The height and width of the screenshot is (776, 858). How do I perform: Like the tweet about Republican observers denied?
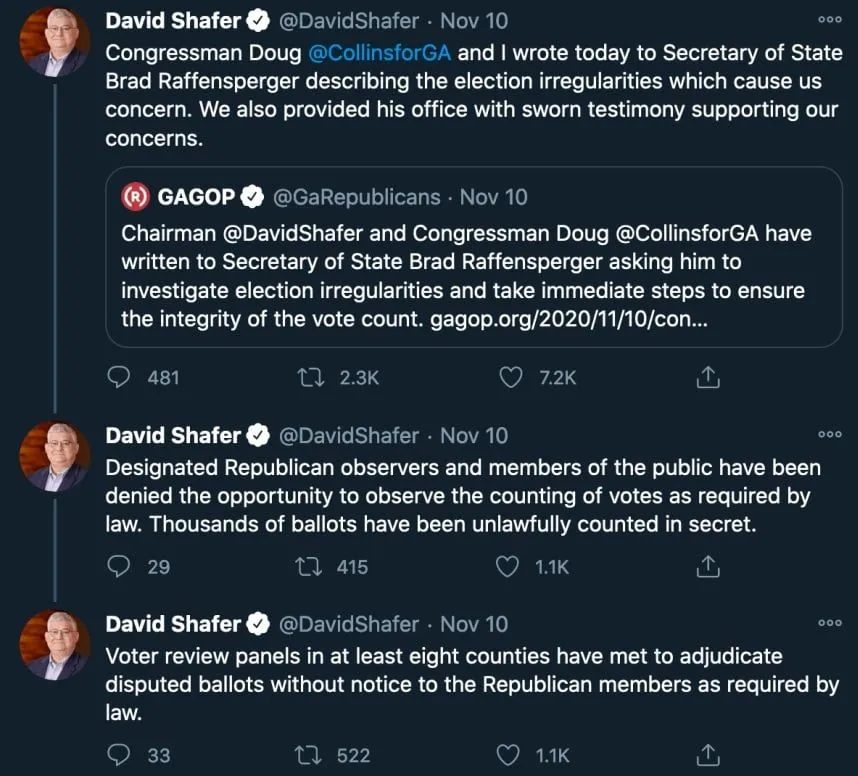pyautogui.click(x=511, y=566)
